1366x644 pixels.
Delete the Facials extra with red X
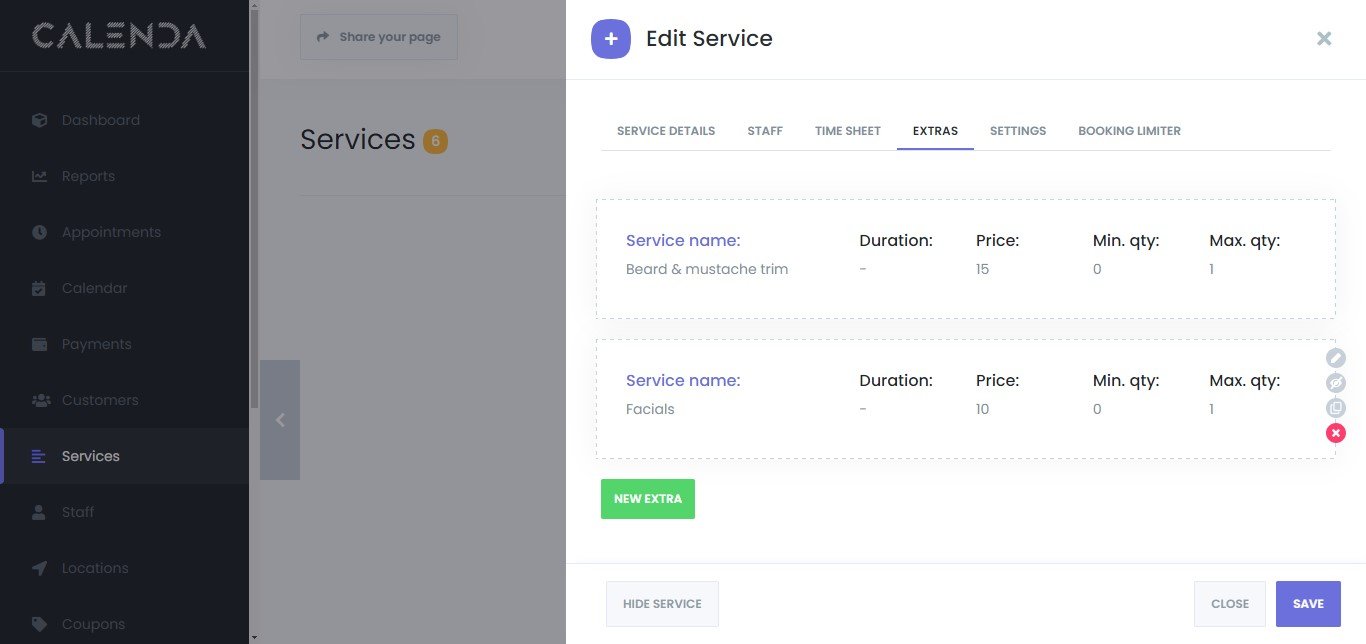1336,433
